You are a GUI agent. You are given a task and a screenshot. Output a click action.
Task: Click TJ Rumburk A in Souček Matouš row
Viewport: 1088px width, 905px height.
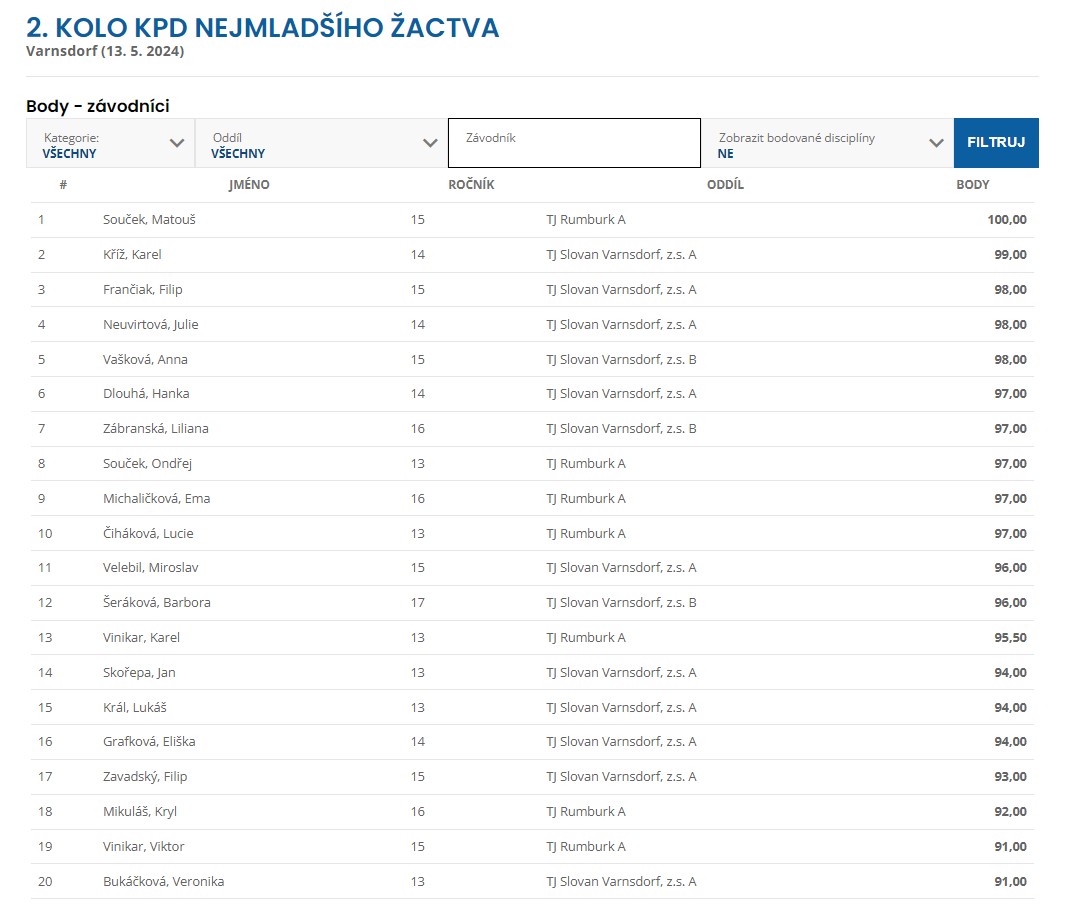[586, 220]
